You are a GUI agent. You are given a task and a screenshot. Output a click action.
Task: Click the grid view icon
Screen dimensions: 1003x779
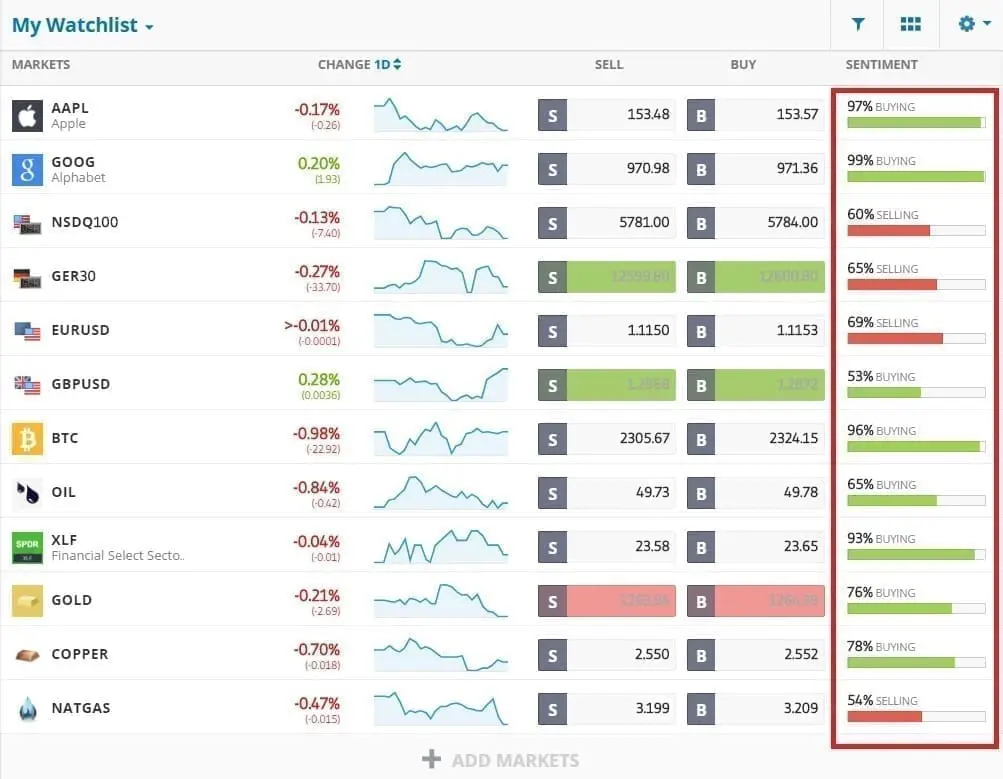click(910, 23)
